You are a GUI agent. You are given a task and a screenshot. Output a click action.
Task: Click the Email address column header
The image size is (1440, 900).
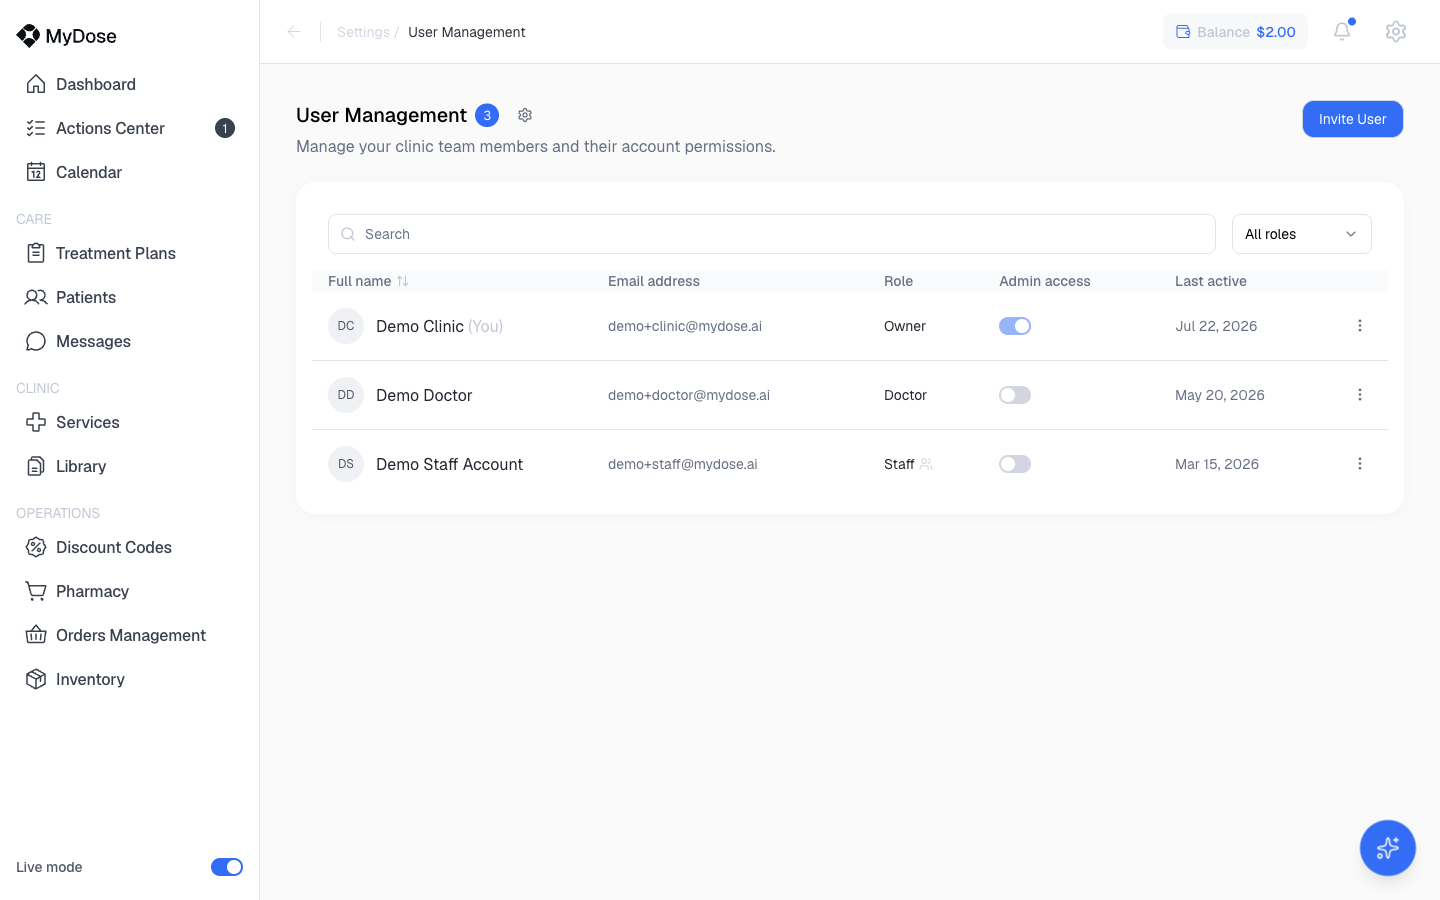pyautogui.click(x=654, y=281)
